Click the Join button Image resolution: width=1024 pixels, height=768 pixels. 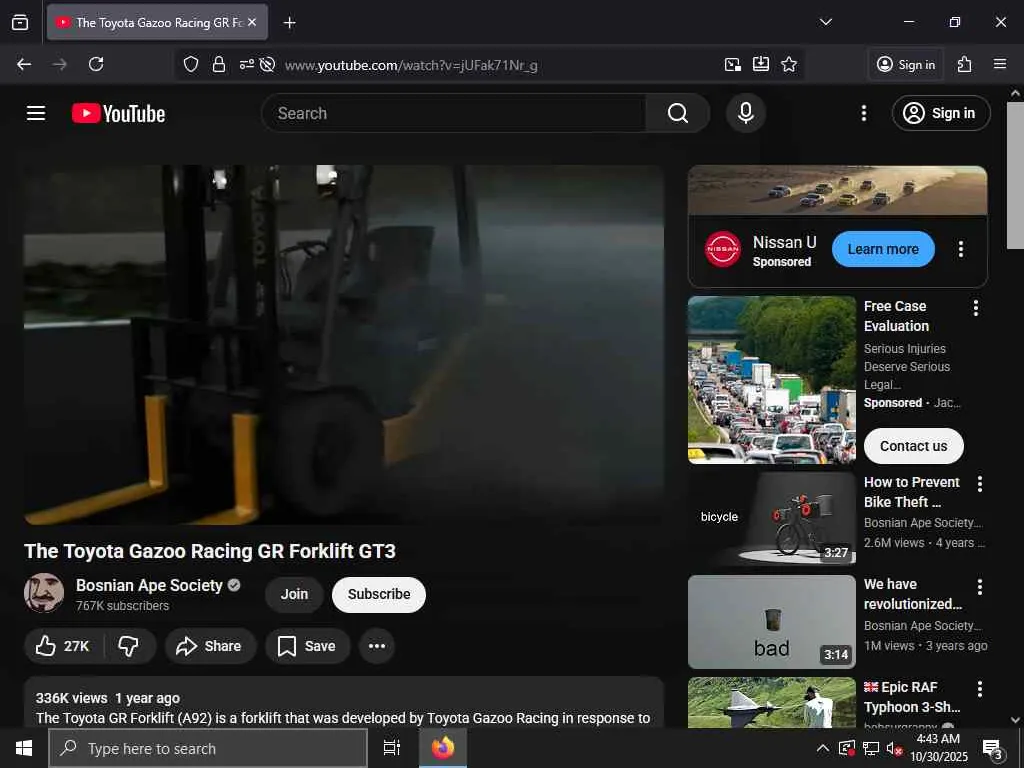click(294, 594)
